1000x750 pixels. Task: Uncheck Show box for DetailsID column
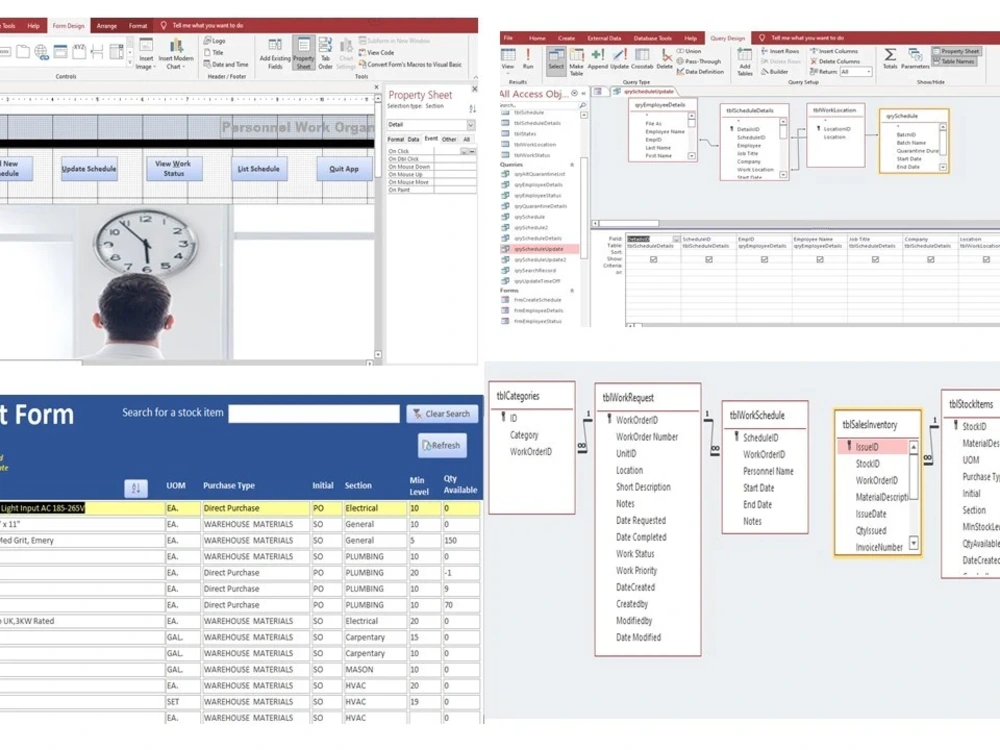(654, 260)
